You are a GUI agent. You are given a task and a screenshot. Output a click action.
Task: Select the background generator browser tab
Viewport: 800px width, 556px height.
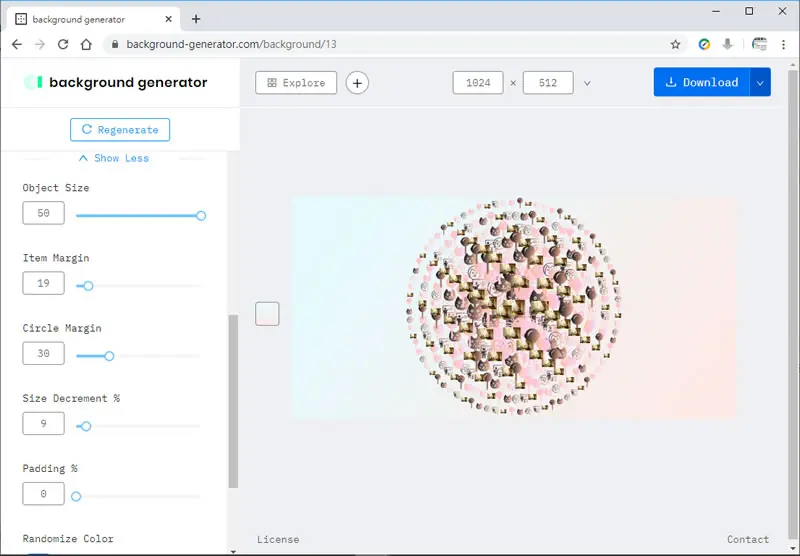94,19
